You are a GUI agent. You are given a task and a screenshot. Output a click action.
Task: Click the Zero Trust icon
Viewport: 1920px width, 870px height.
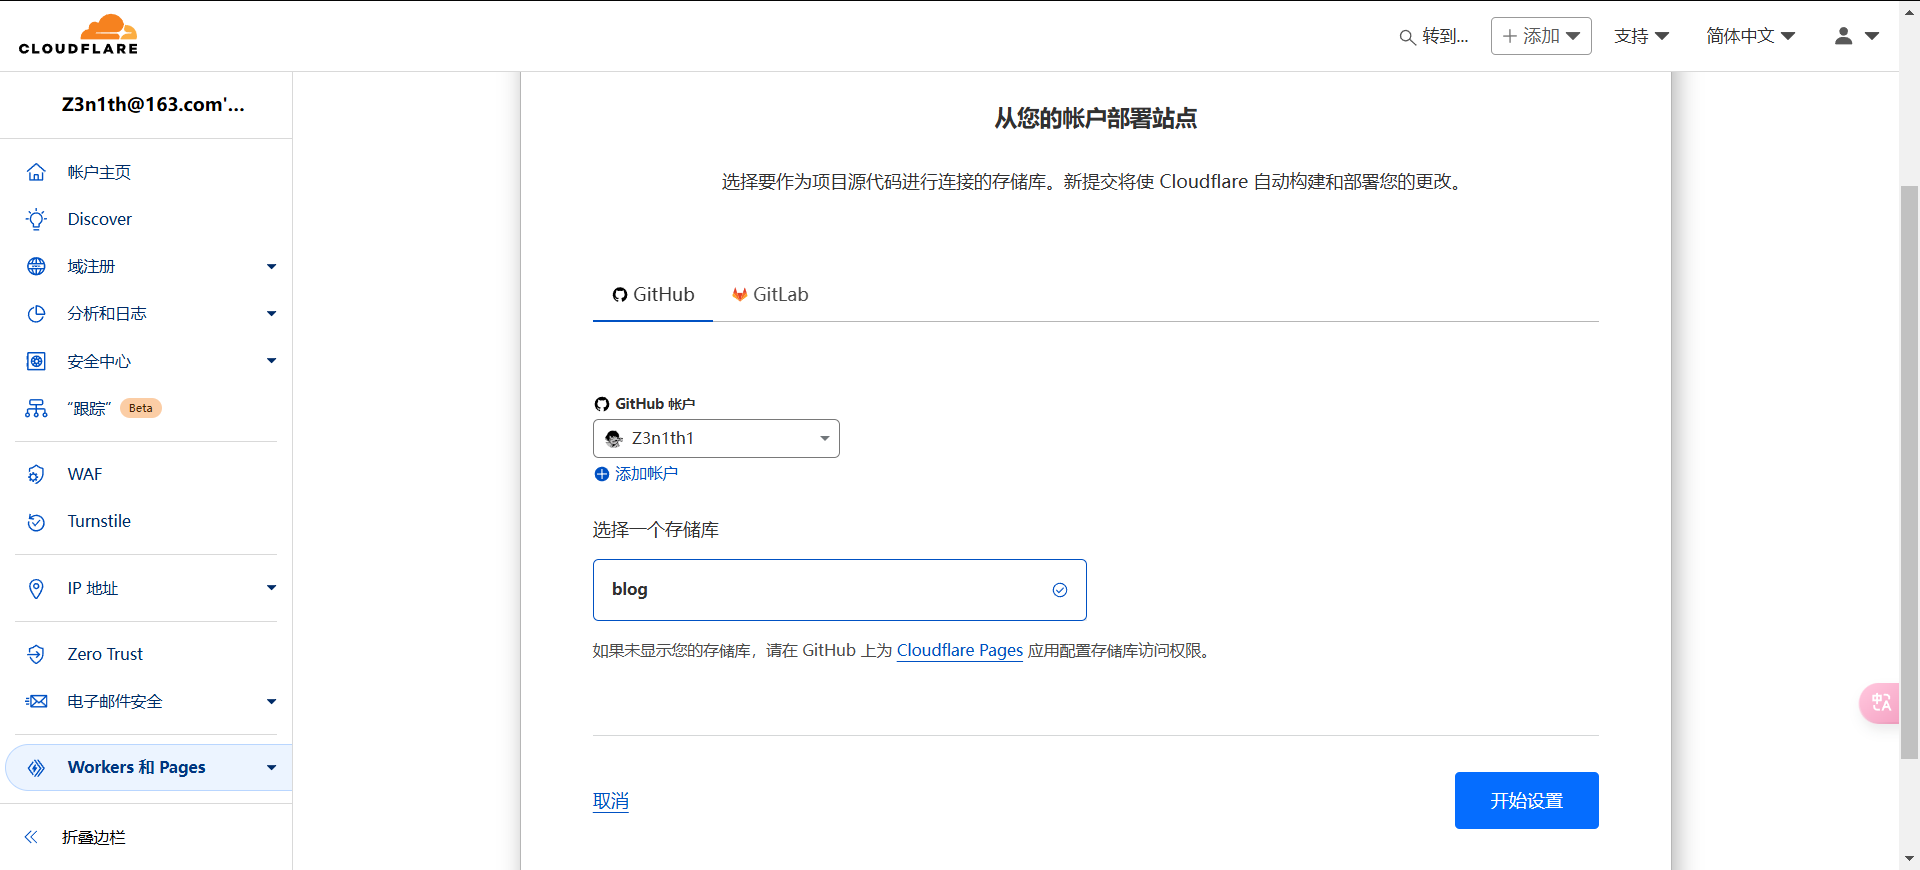(36, 654)
